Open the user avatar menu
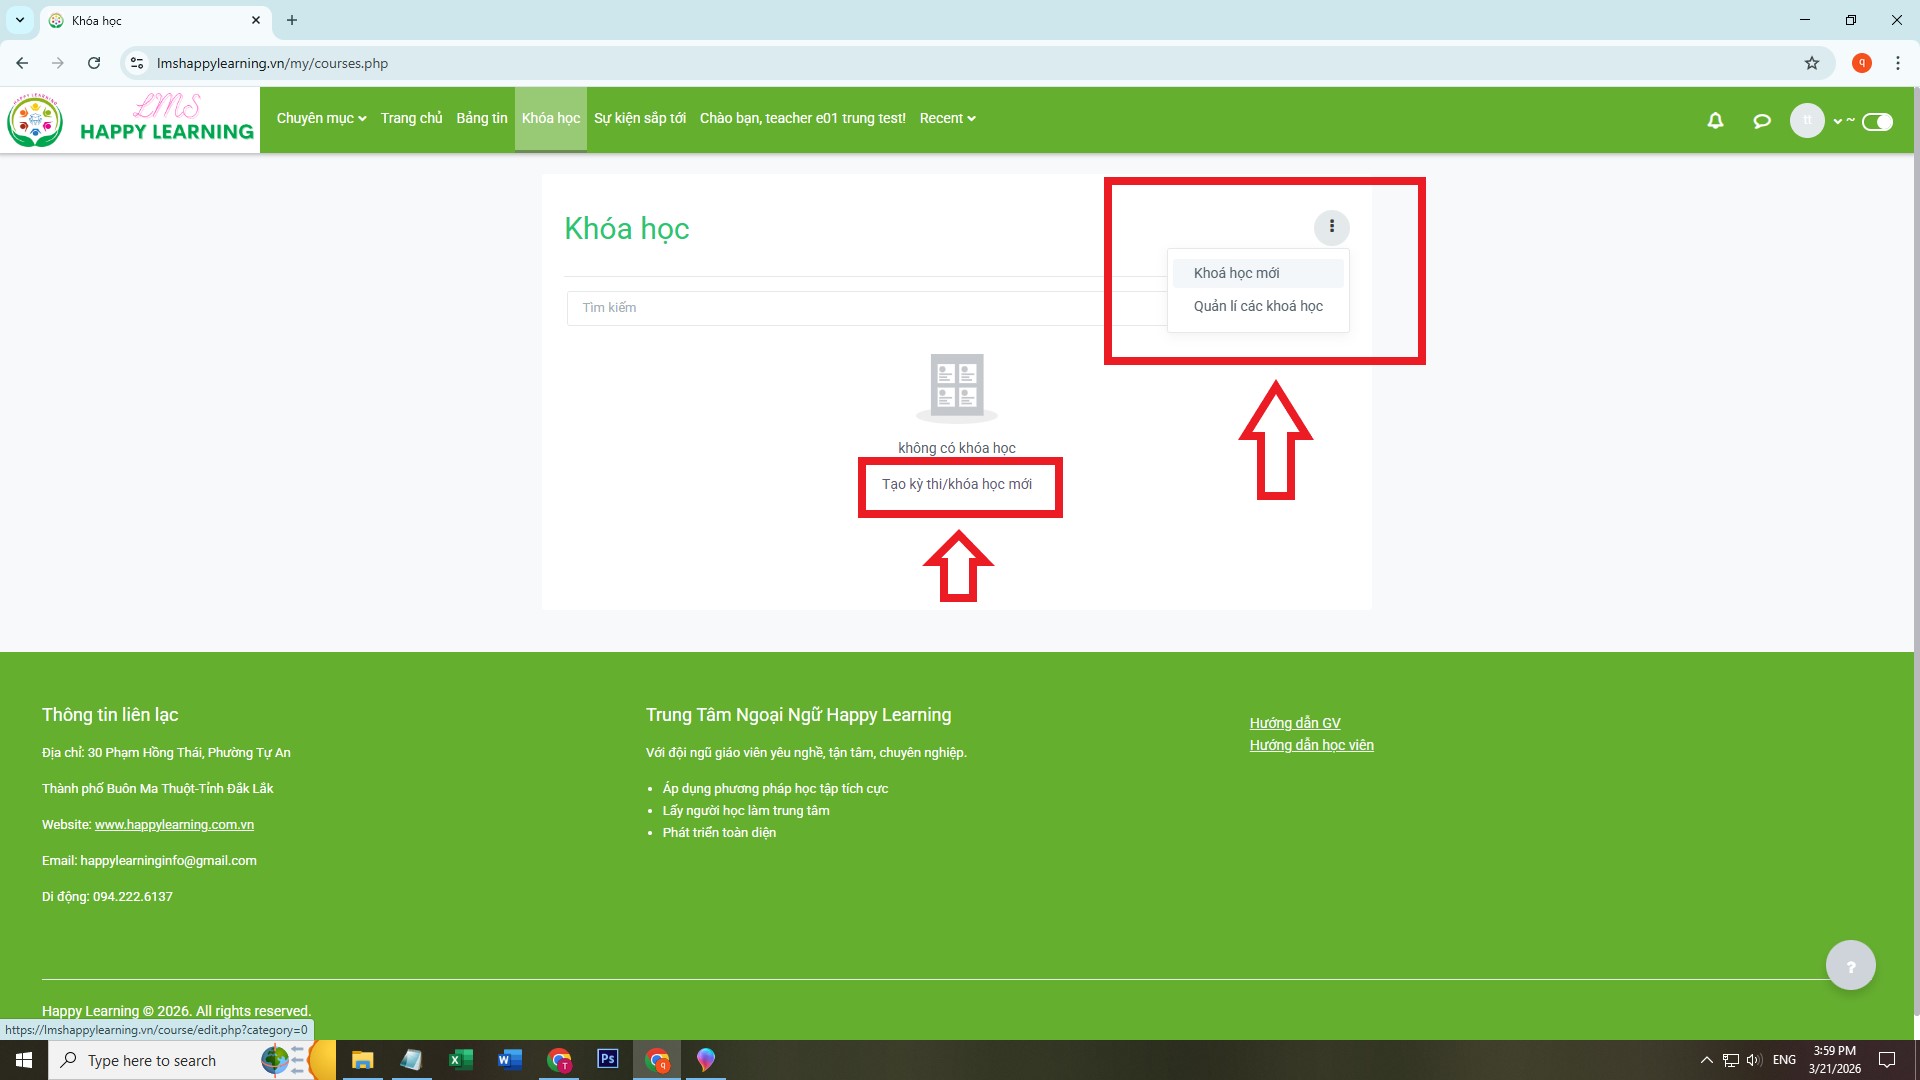 (1807, 121)
